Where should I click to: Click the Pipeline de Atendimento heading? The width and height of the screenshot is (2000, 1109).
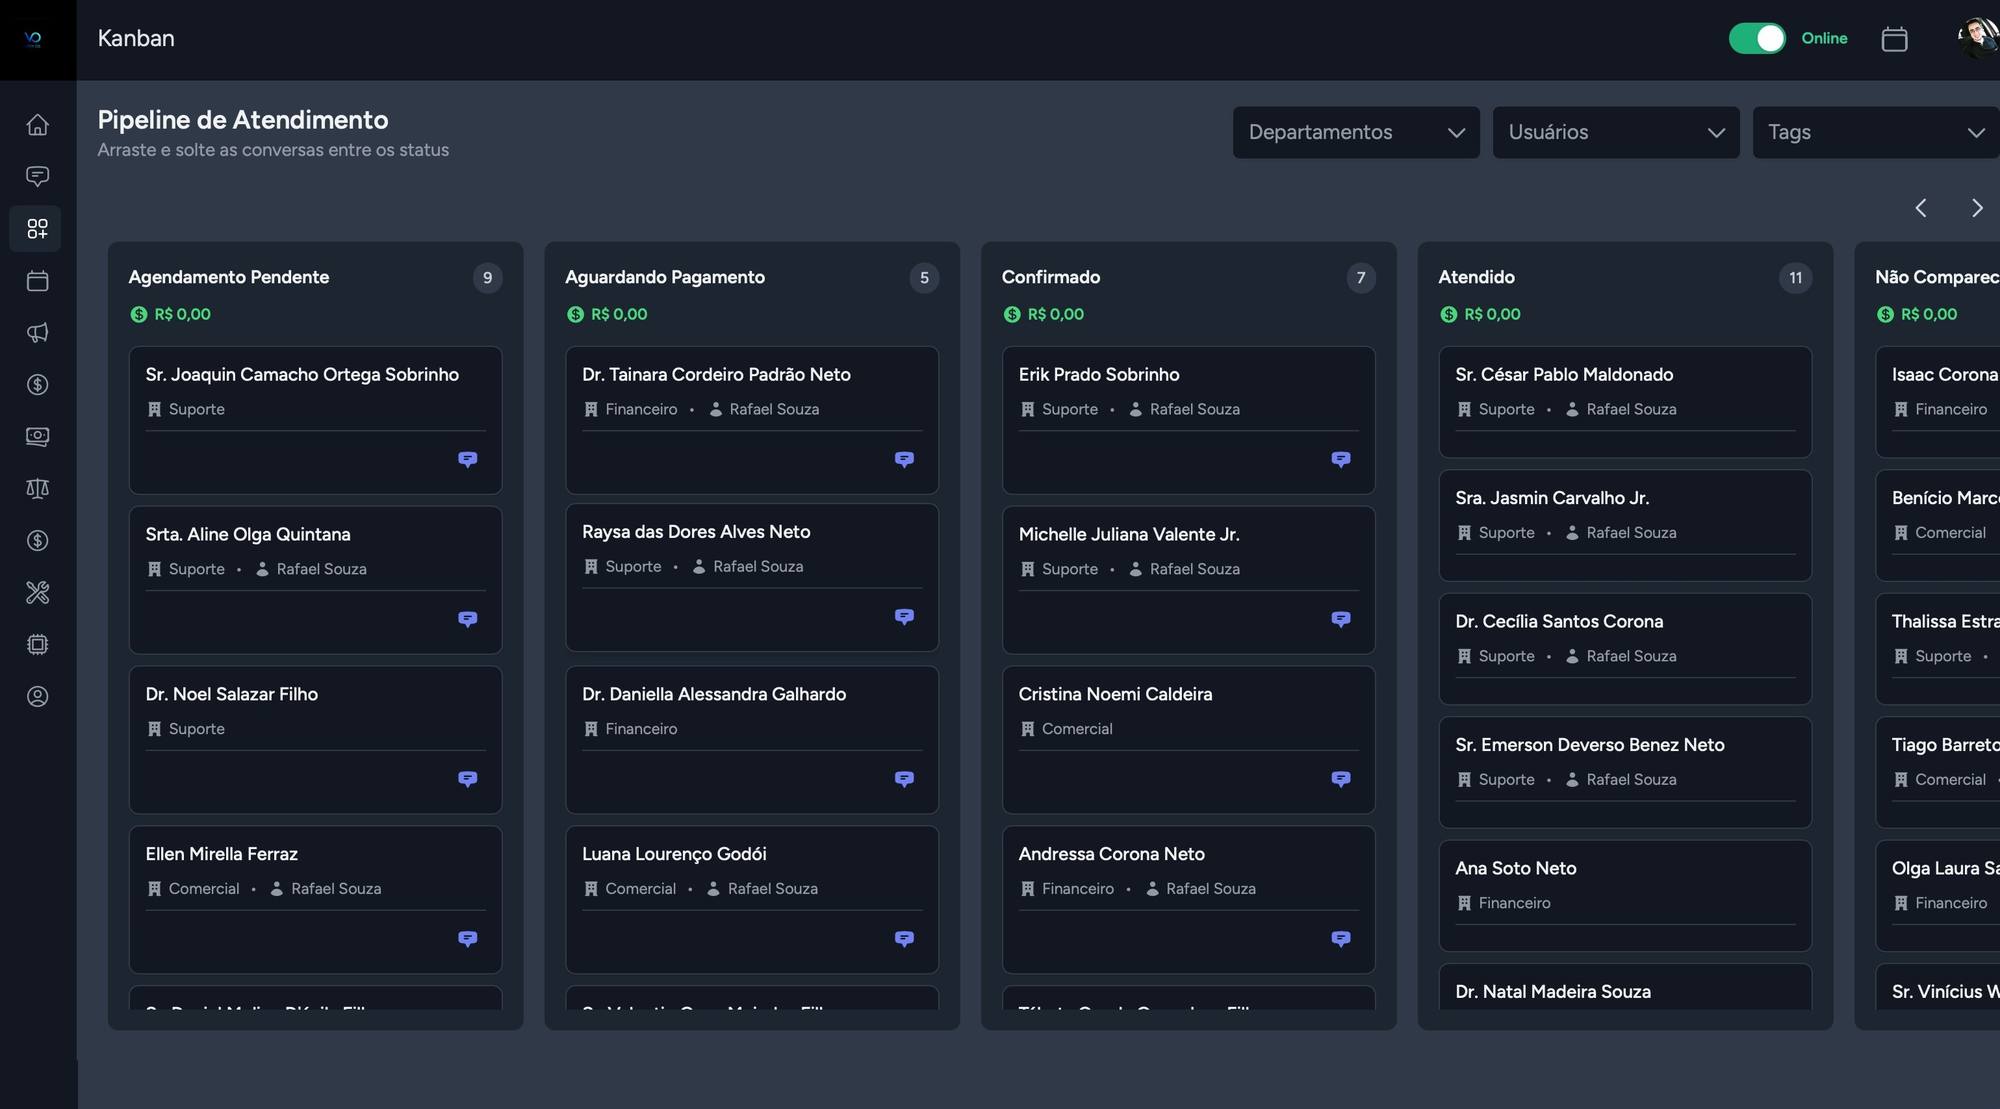tap(243, 120)
